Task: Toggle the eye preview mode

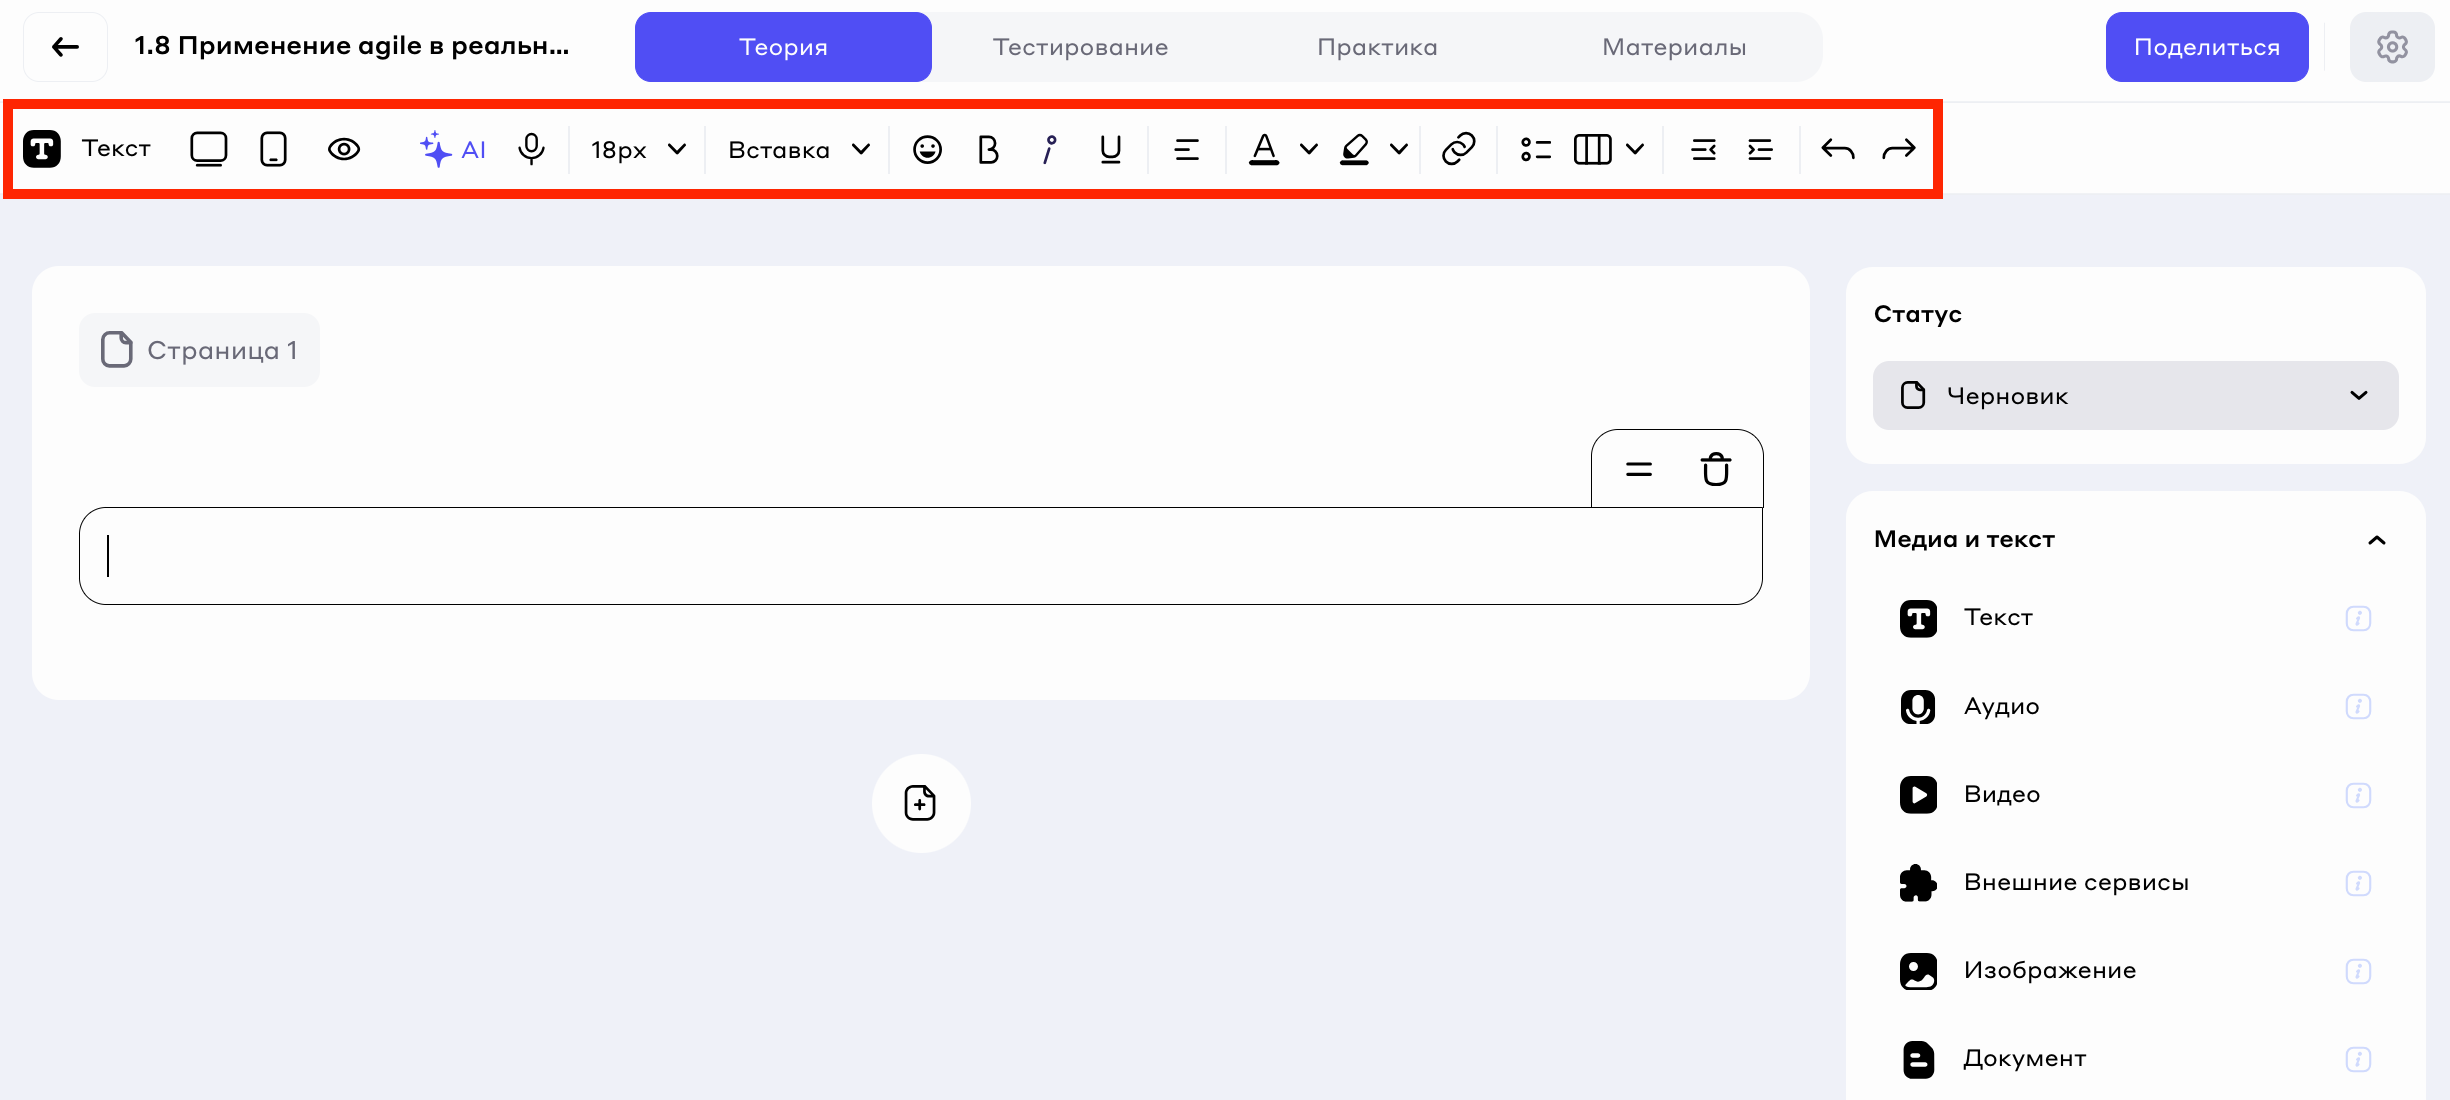Action: click(x=344, y=149)
